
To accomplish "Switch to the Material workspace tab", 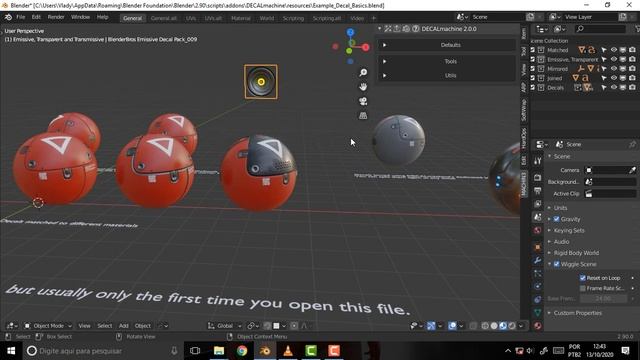I will pos(240,18).
